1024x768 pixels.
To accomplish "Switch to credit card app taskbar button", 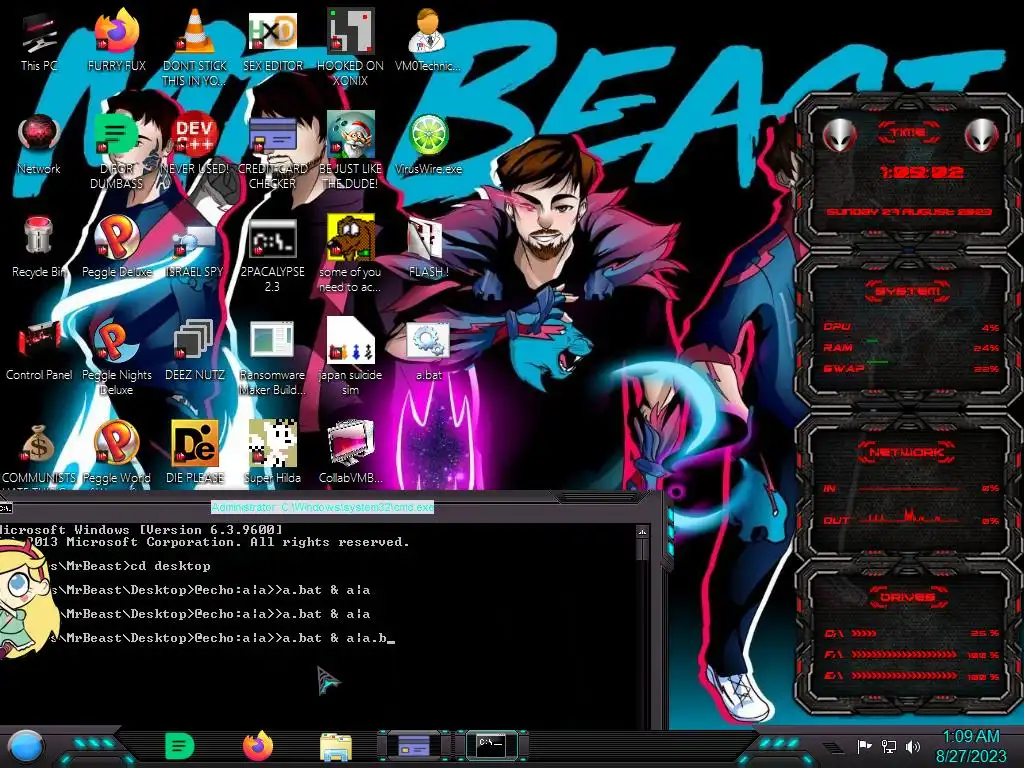I will point(414,746).
